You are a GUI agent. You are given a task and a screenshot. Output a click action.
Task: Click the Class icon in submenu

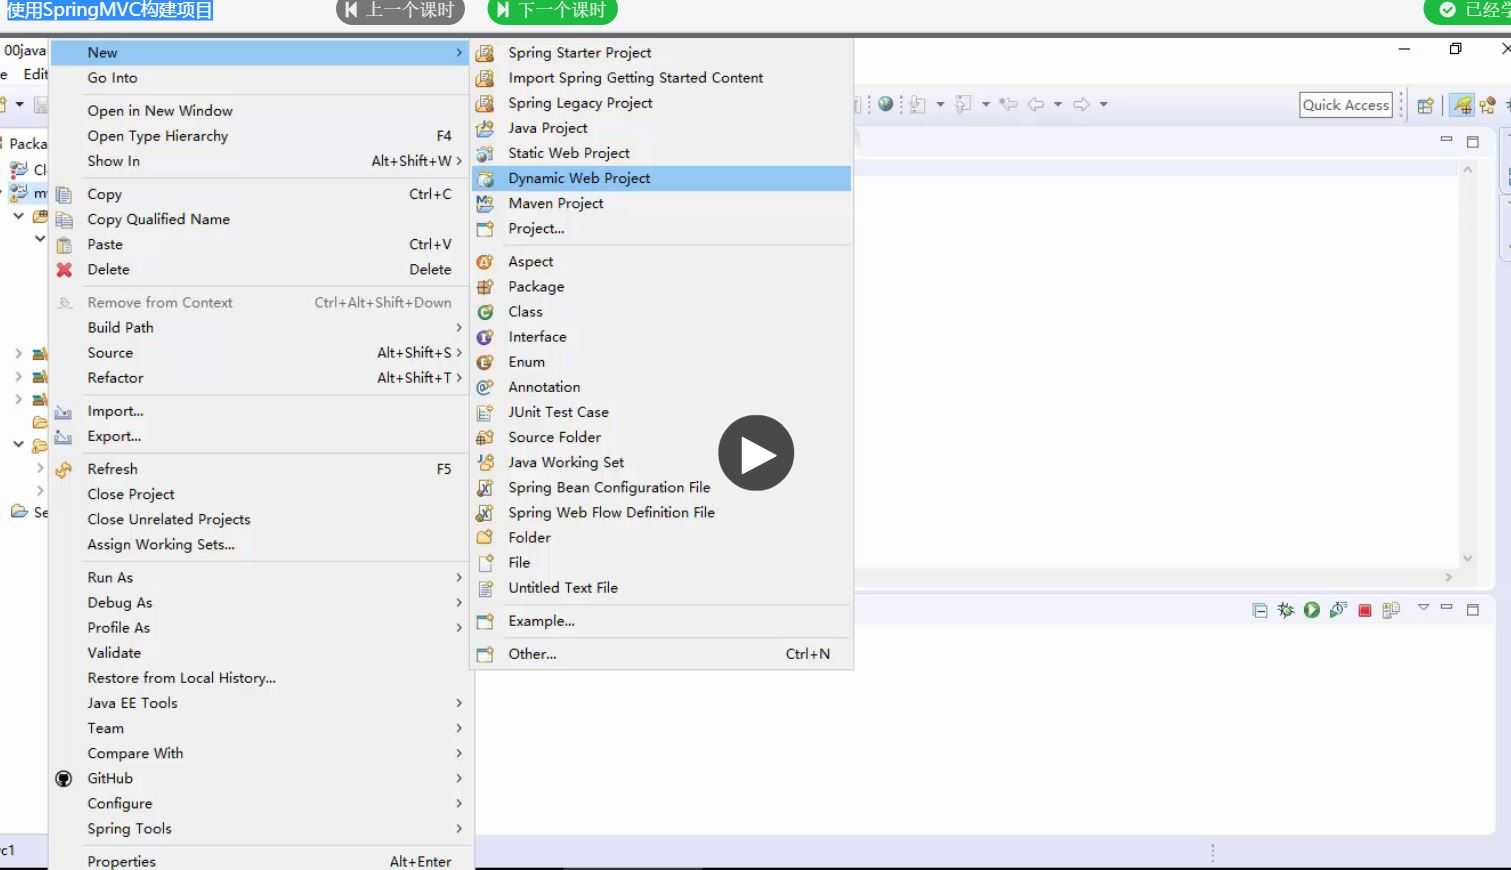(485, 312)
